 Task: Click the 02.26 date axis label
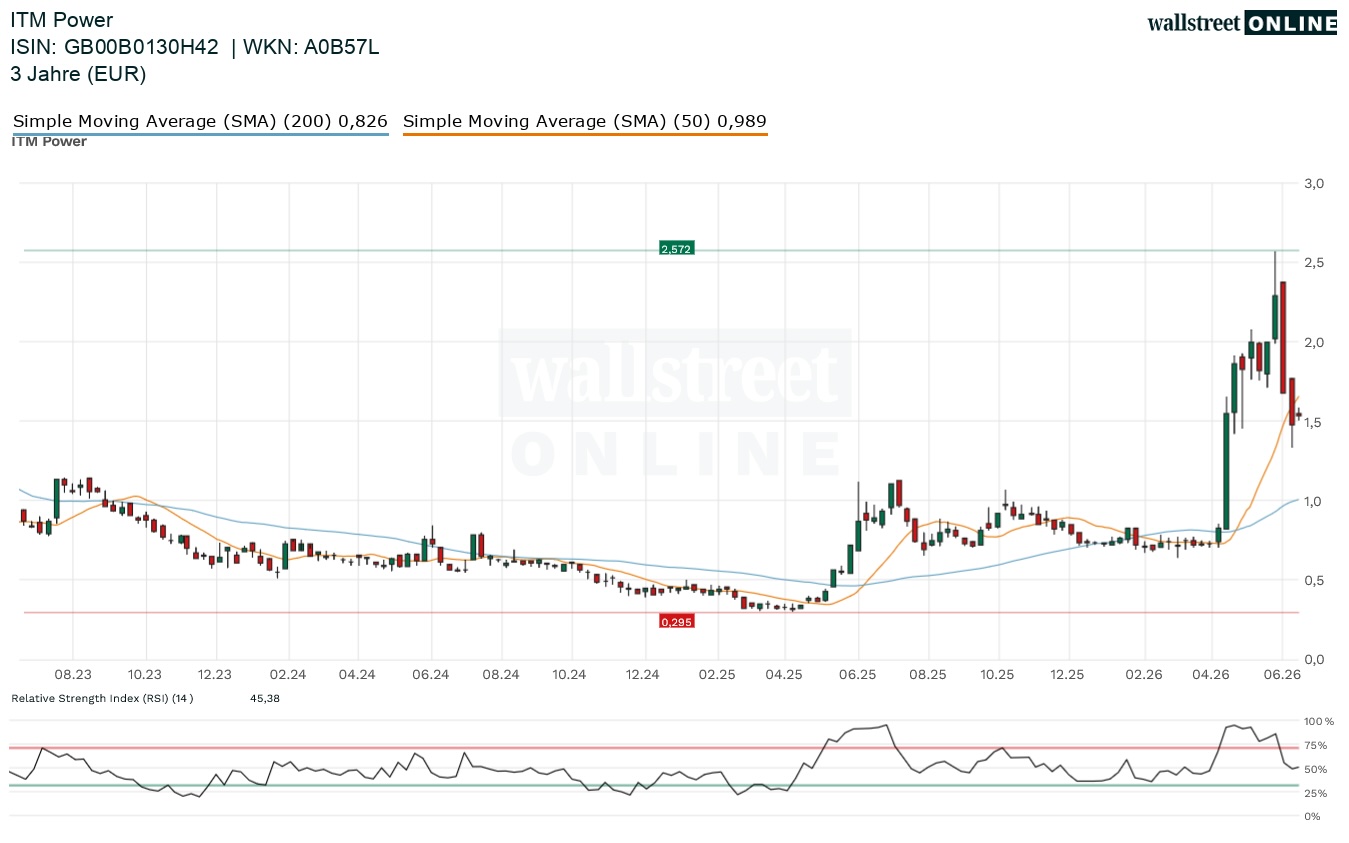pyautogui.click(x=1143, y=675)
